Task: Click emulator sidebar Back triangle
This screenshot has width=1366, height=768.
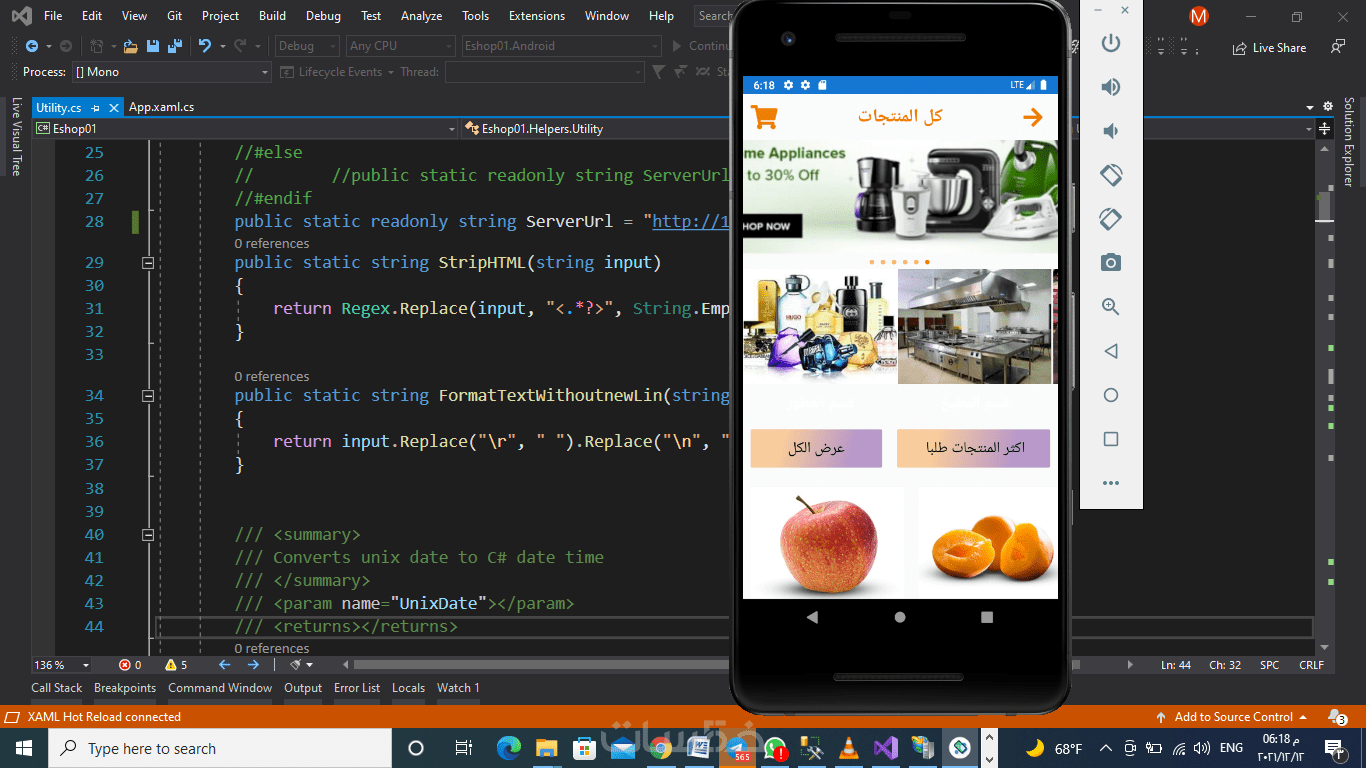Action: (1110, 351)
